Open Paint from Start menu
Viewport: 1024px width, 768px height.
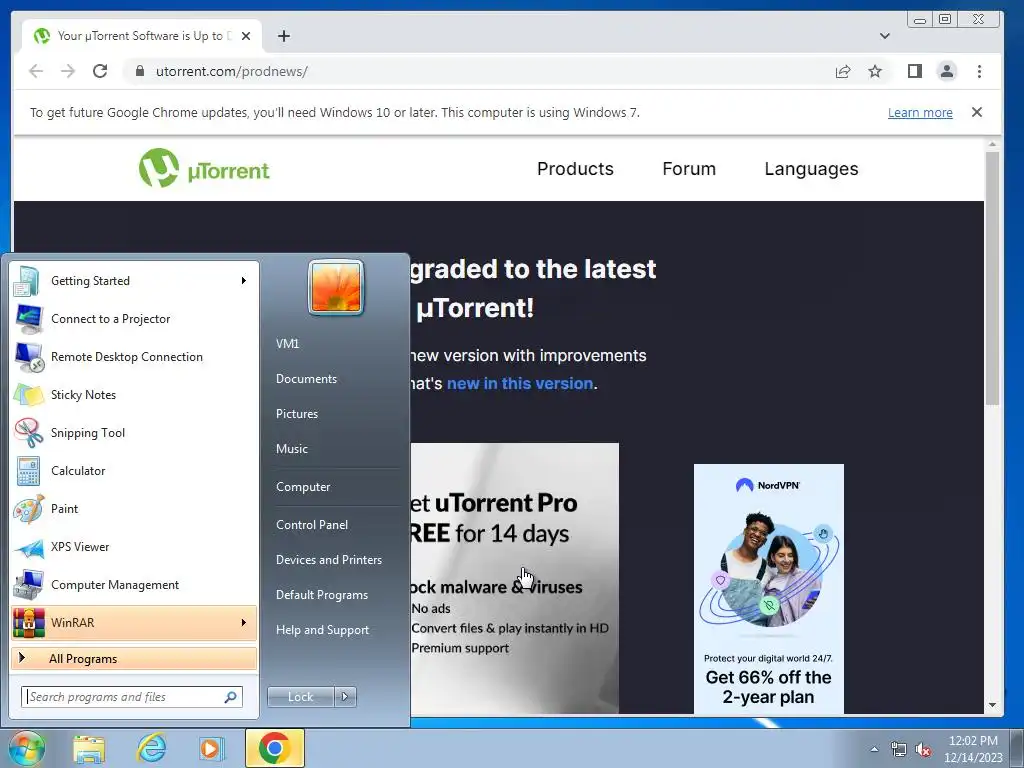[x=134, y=508]
